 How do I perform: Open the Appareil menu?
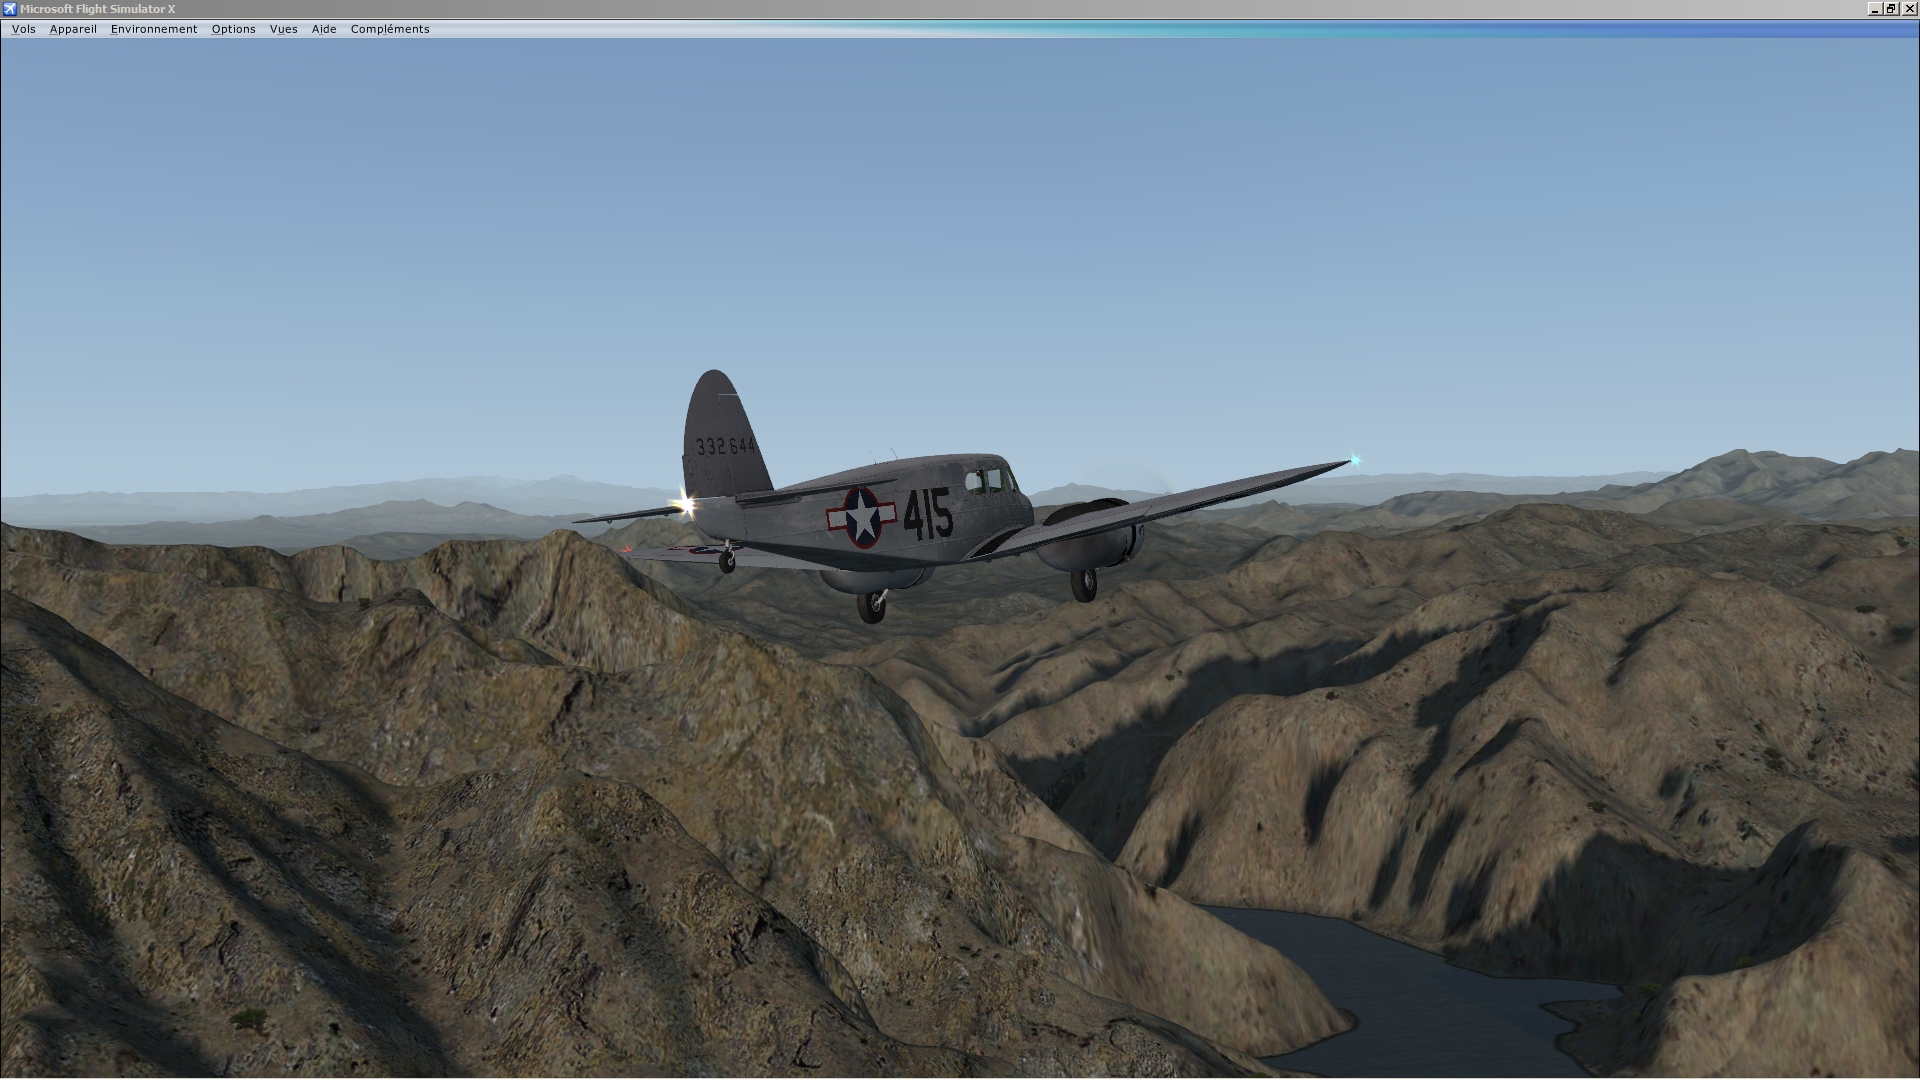[x=73, y=29]
